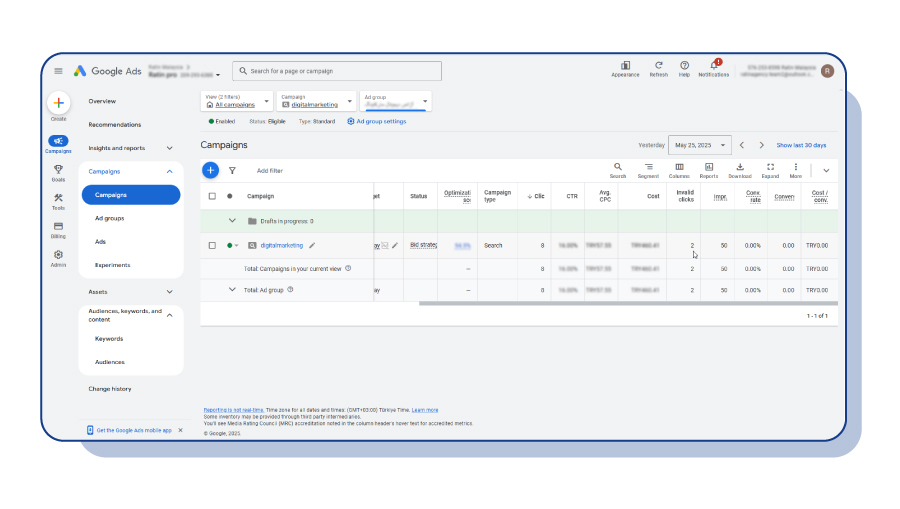Click the horizontal table scrollbar

tap(628, 304)
